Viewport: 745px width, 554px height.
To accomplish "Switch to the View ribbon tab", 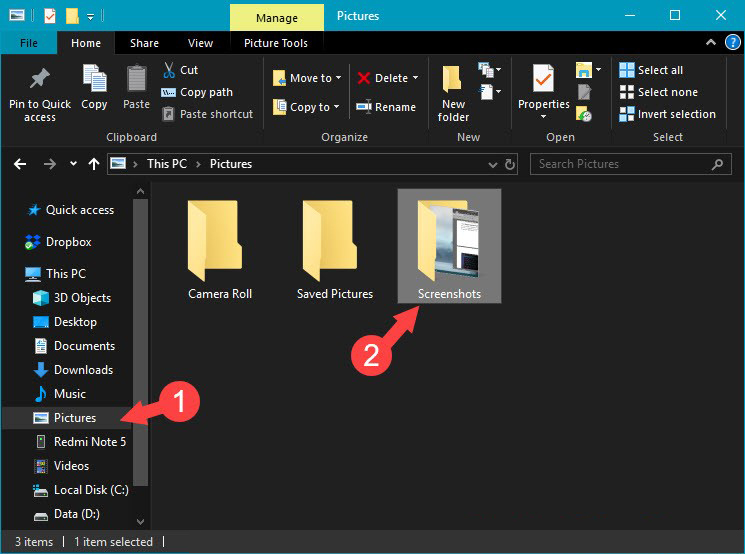I will [200, 43].
